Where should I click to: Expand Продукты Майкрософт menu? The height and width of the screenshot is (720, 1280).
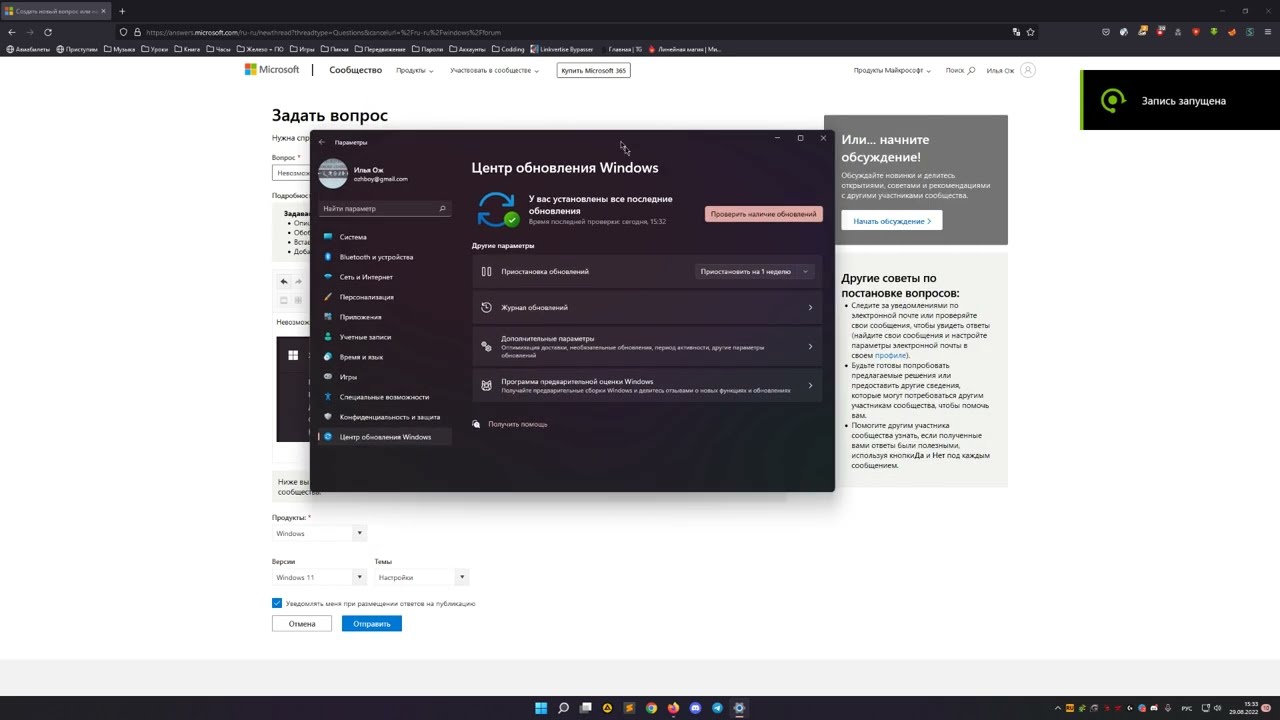pyautogui.click(x=892, y=70)
